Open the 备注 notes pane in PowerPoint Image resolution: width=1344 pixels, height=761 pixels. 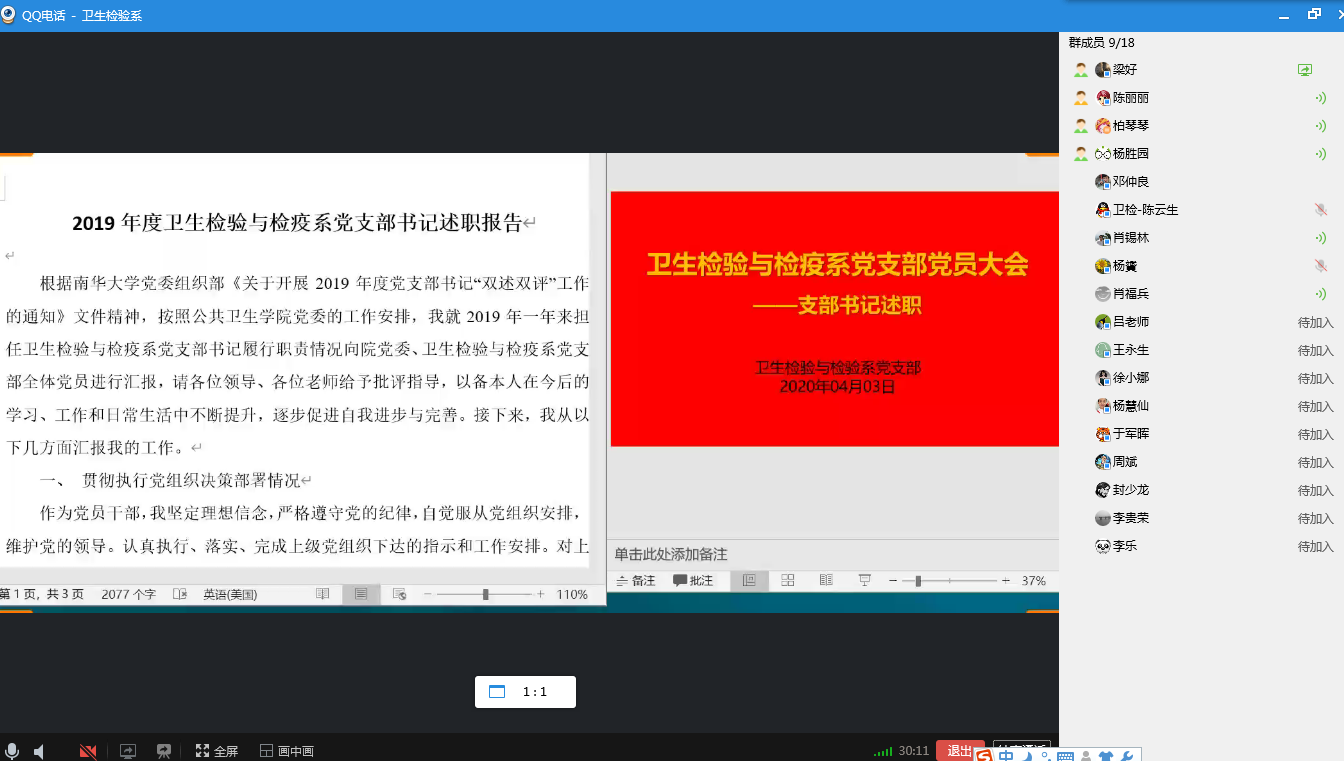tap(635, 581)
